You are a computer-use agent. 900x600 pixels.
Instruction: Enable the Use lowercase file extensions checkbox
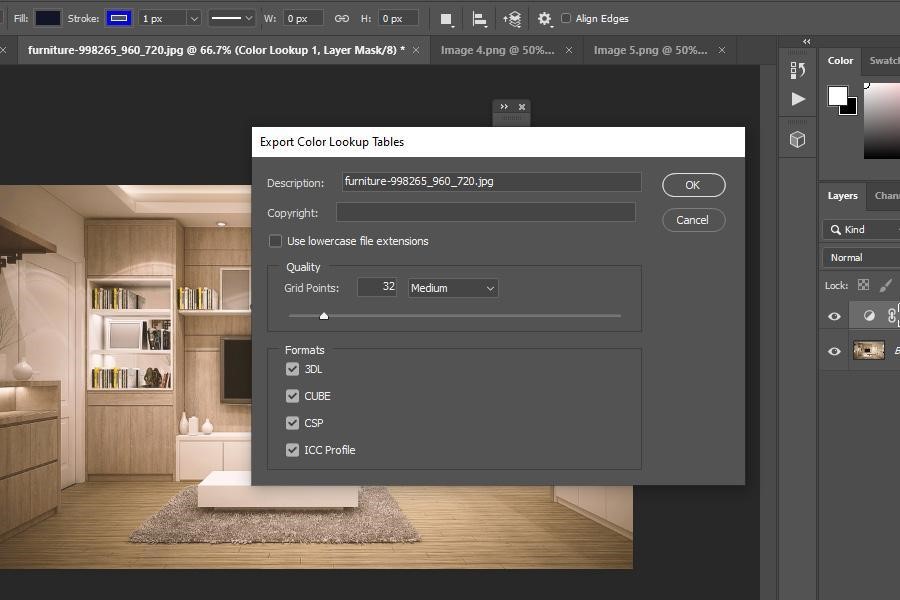[x=275, y=241]
